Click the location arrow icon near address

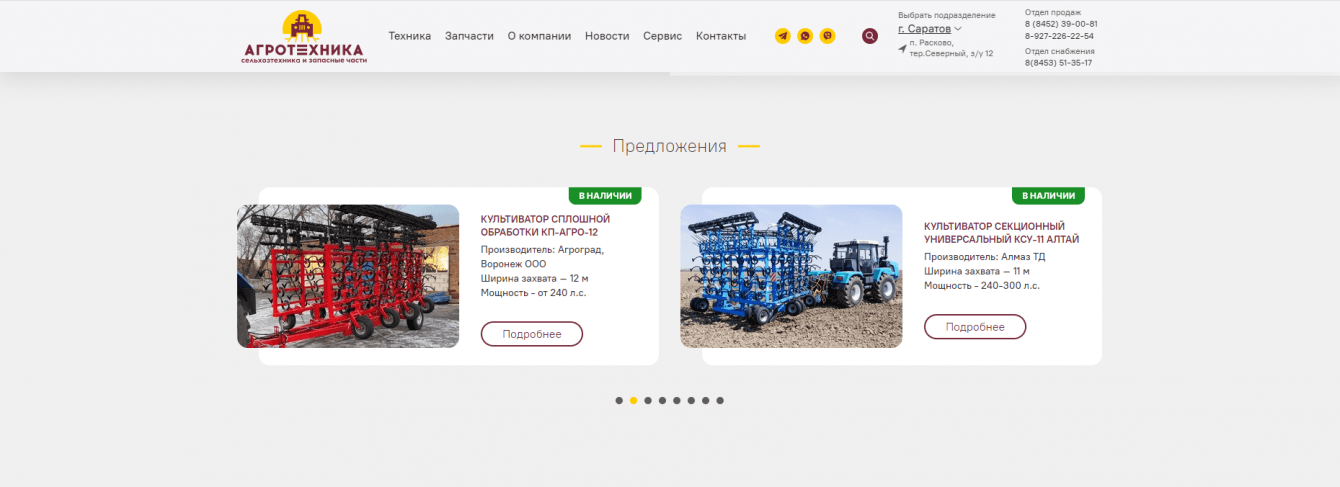[902, 47]
